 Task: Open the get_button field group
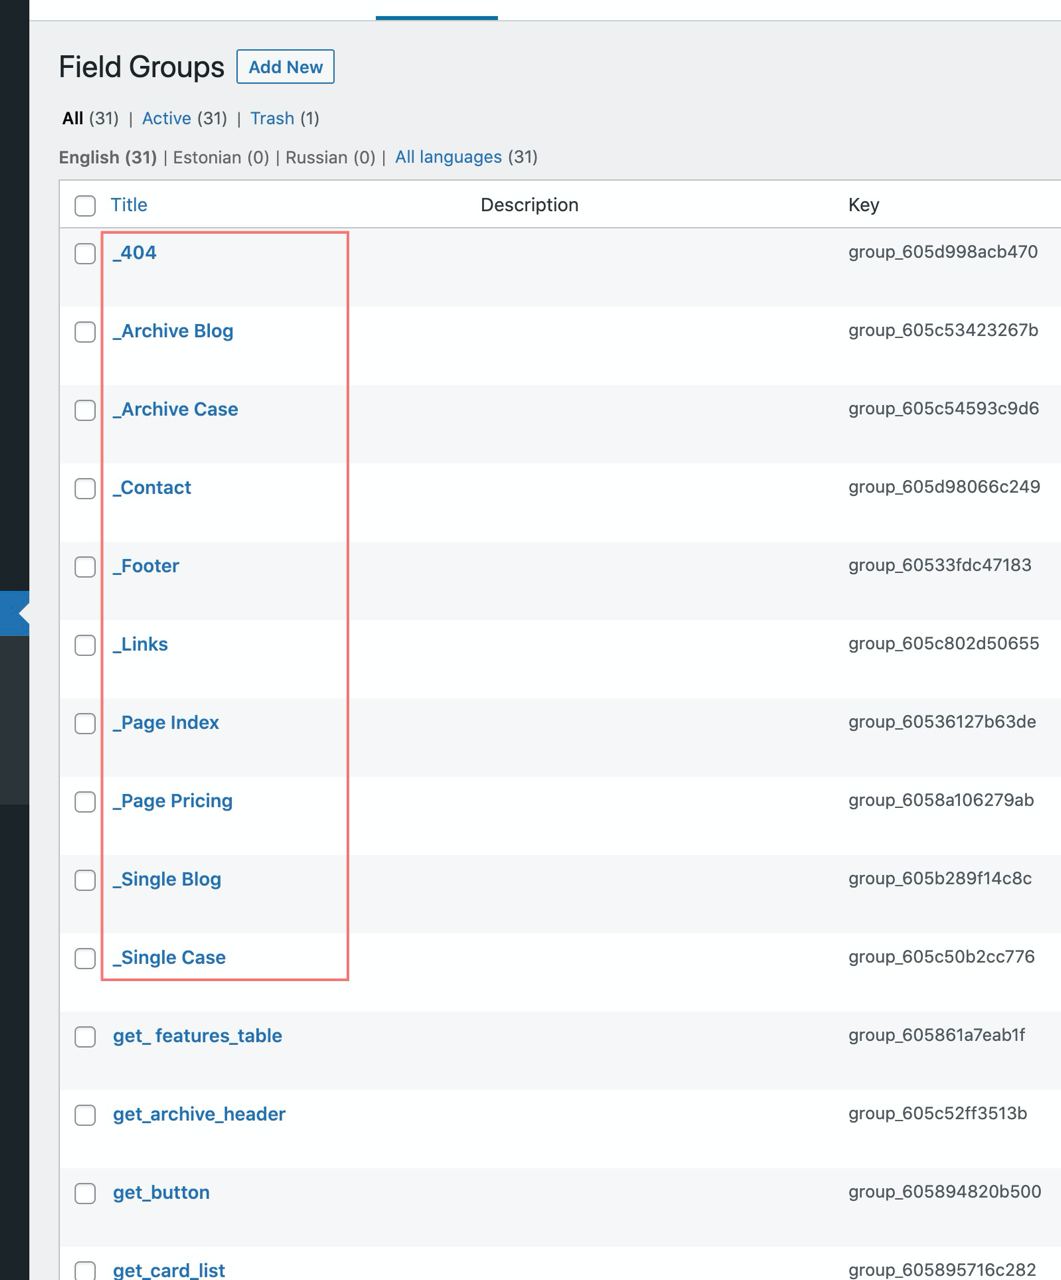[162, 1193]
